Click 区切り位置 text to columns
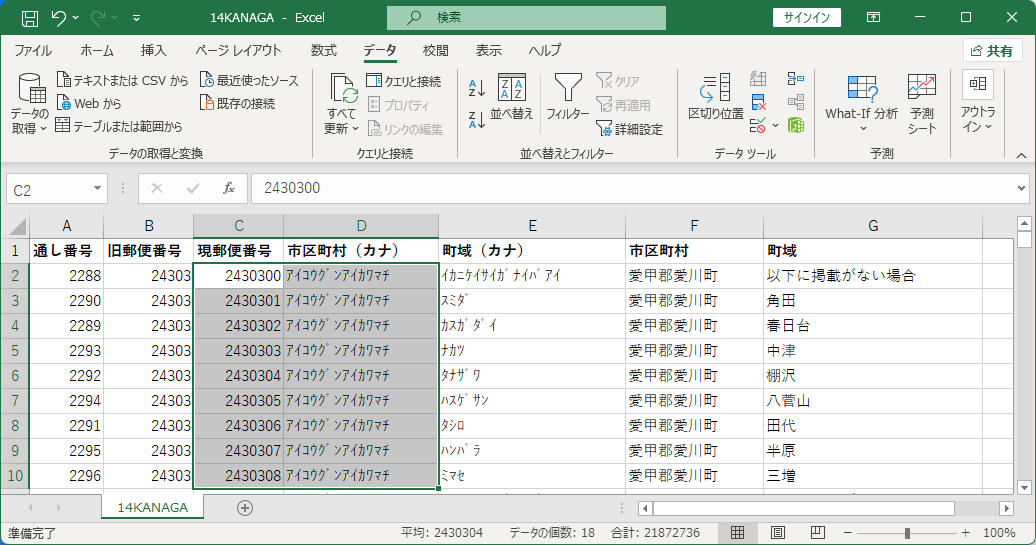The width and height of the screenshot is (1036, 545). pos(716,97)
